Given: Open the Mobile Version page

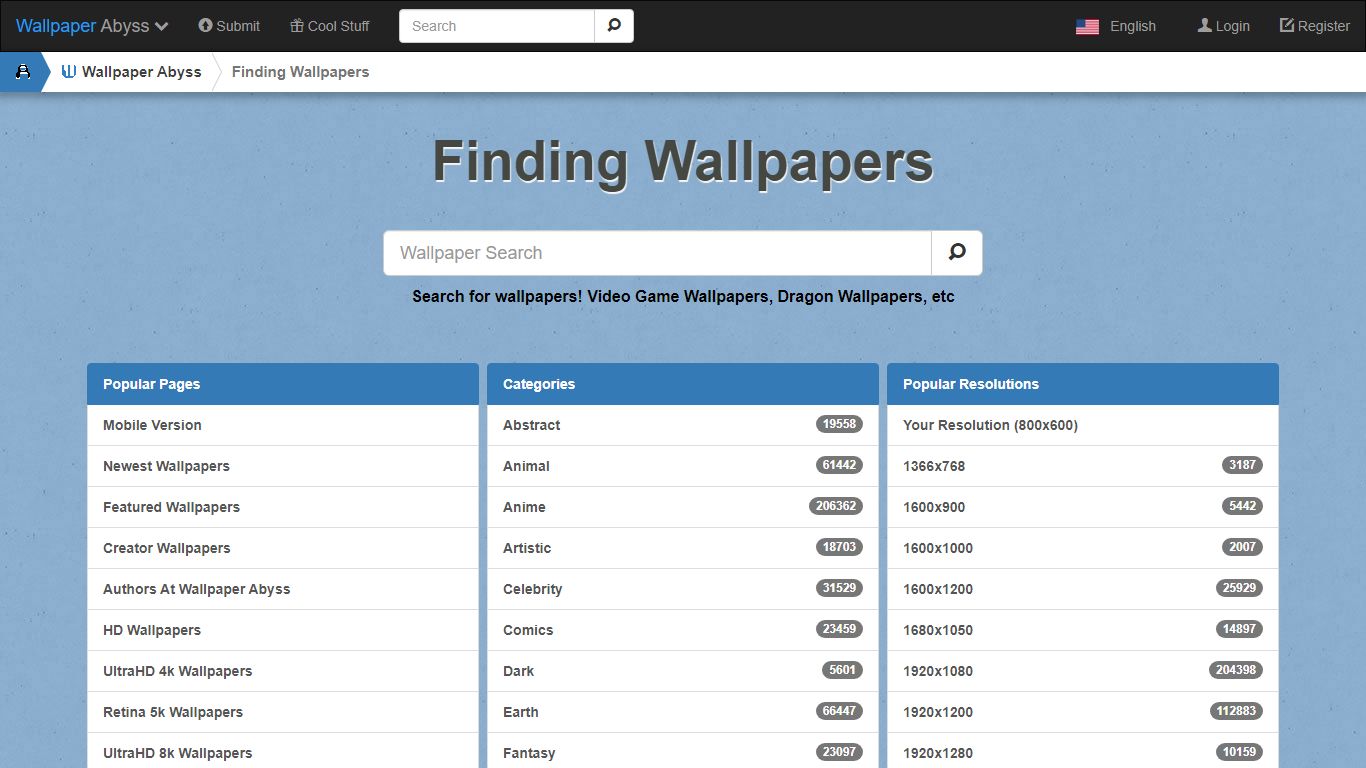Looking at the screenshot, I should point(283,425).
